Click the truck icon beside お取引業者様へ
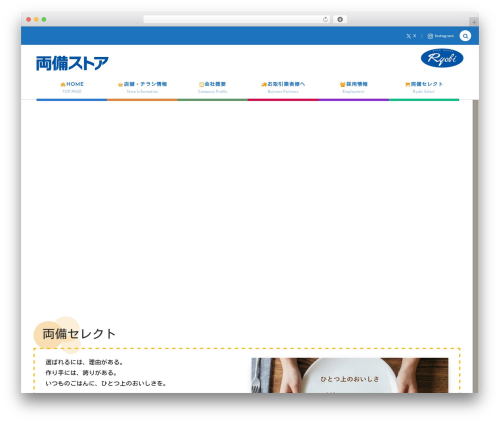Screen dimensions: 500x423 264,85
